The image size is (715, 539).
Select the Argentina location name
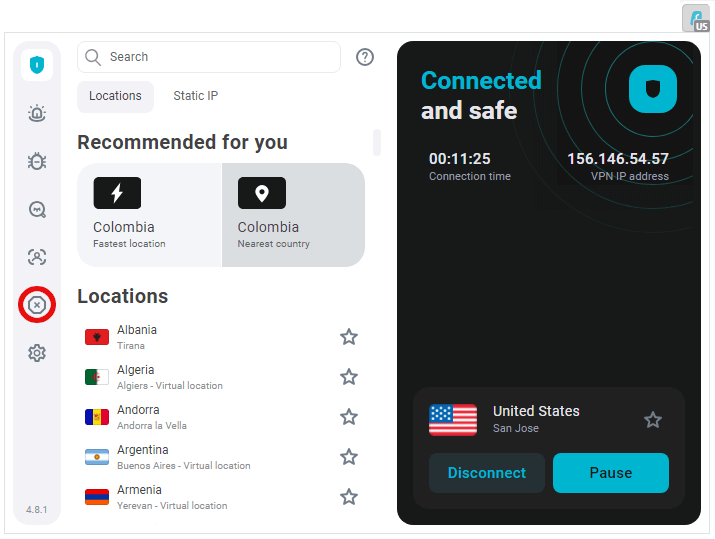143,450
